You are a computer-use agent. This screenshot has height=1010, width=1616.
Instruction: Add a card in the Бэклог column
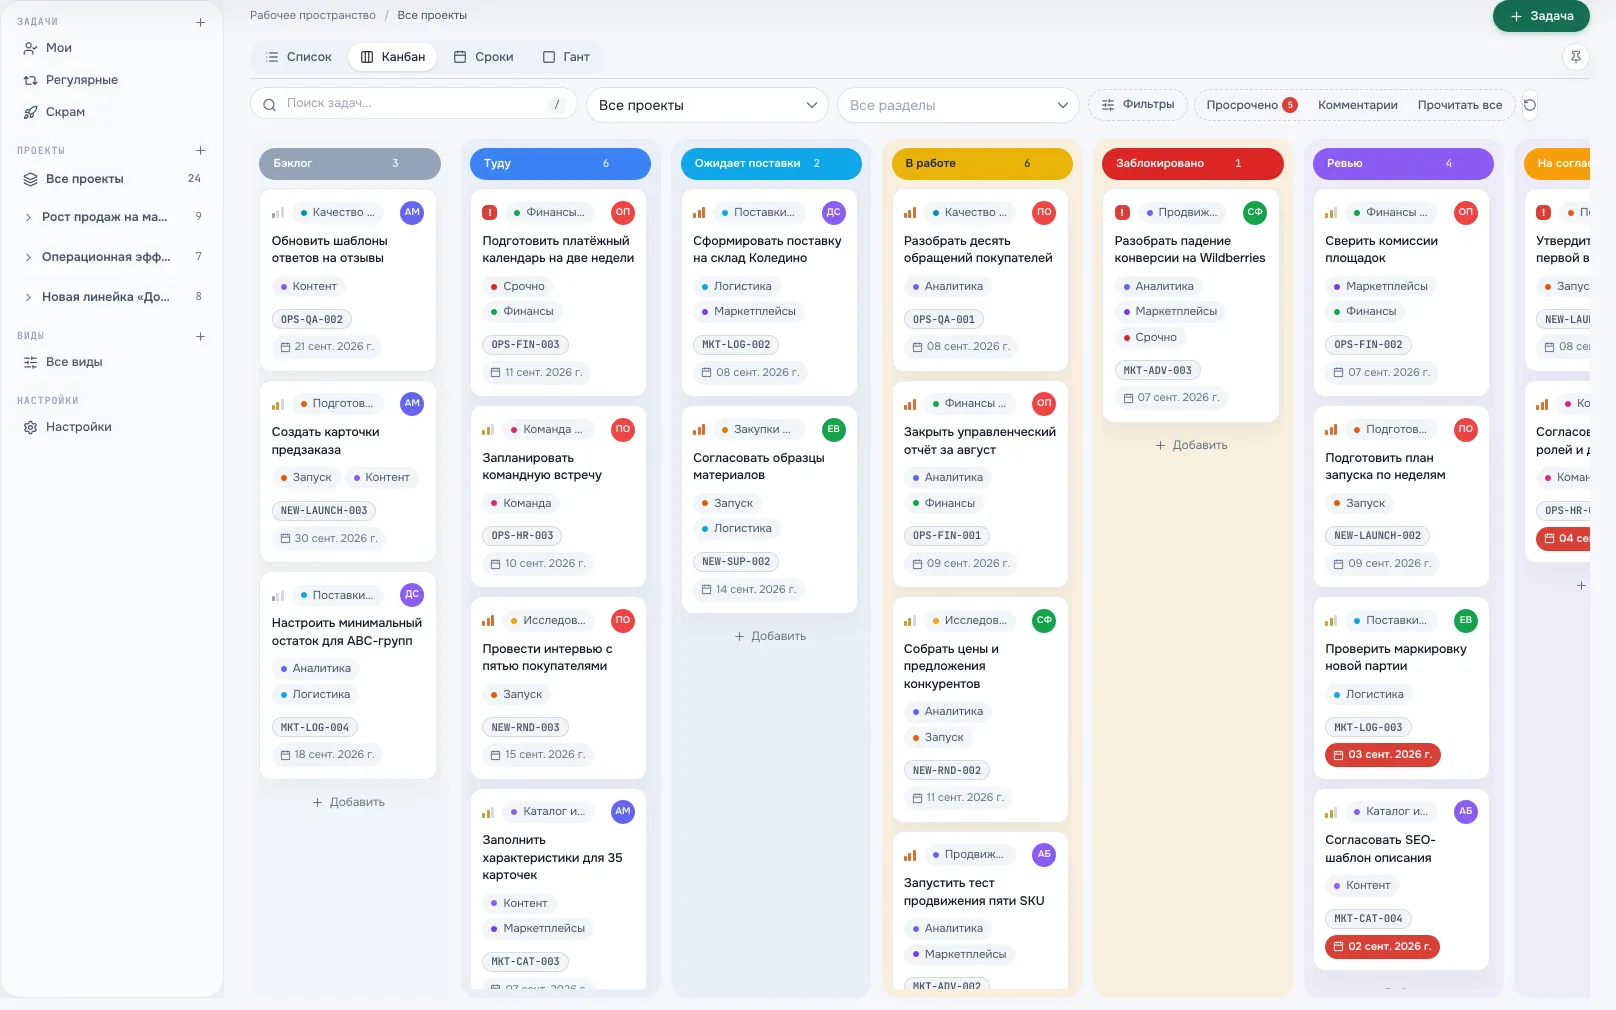(348, 802)
